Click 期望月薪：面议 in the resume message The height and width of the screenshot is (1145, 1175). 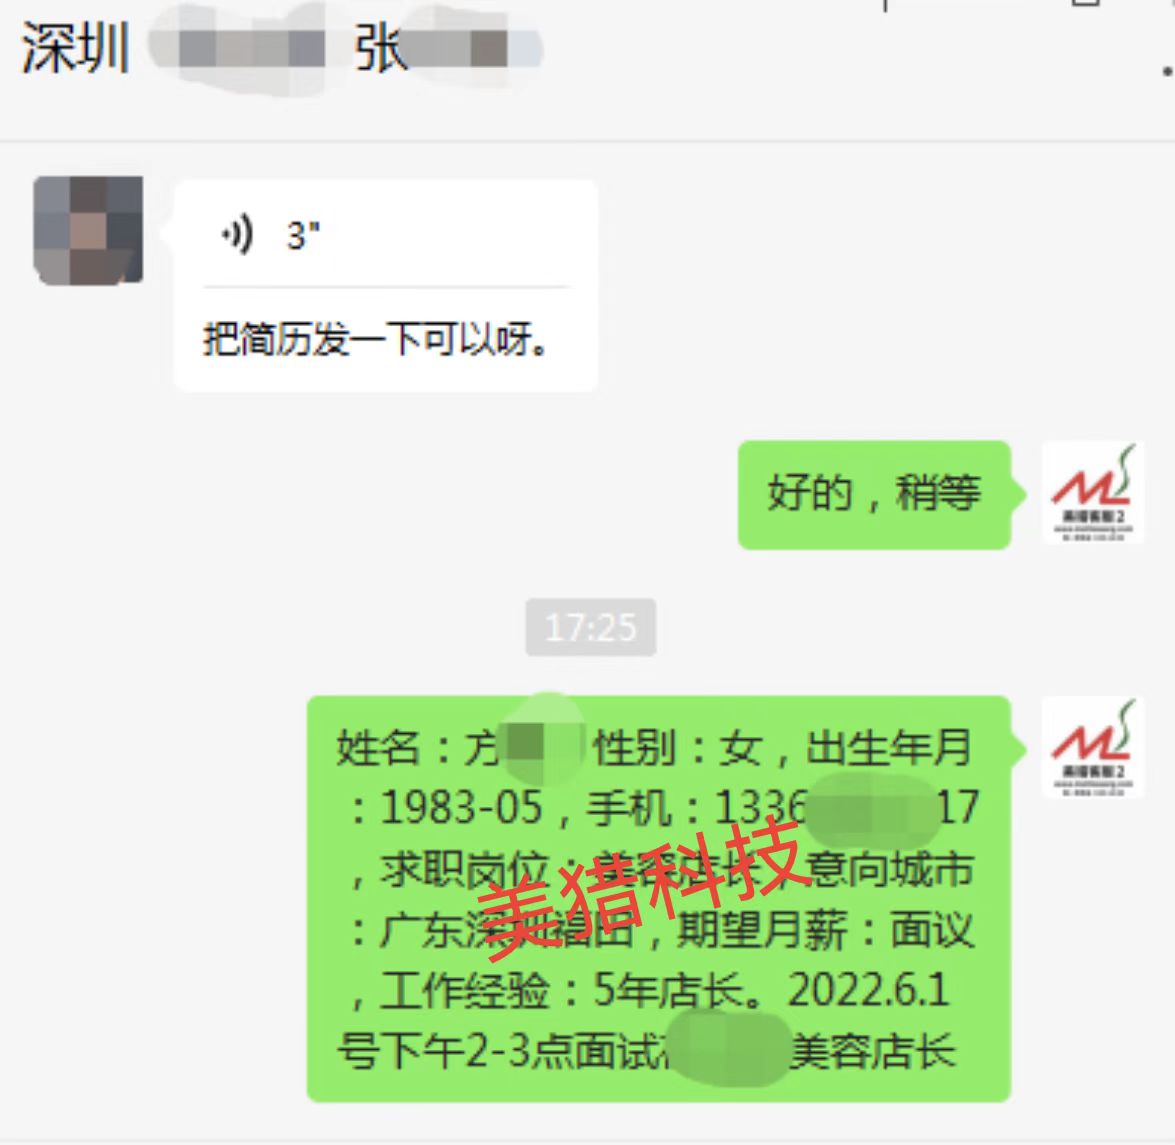coord(825,930)
